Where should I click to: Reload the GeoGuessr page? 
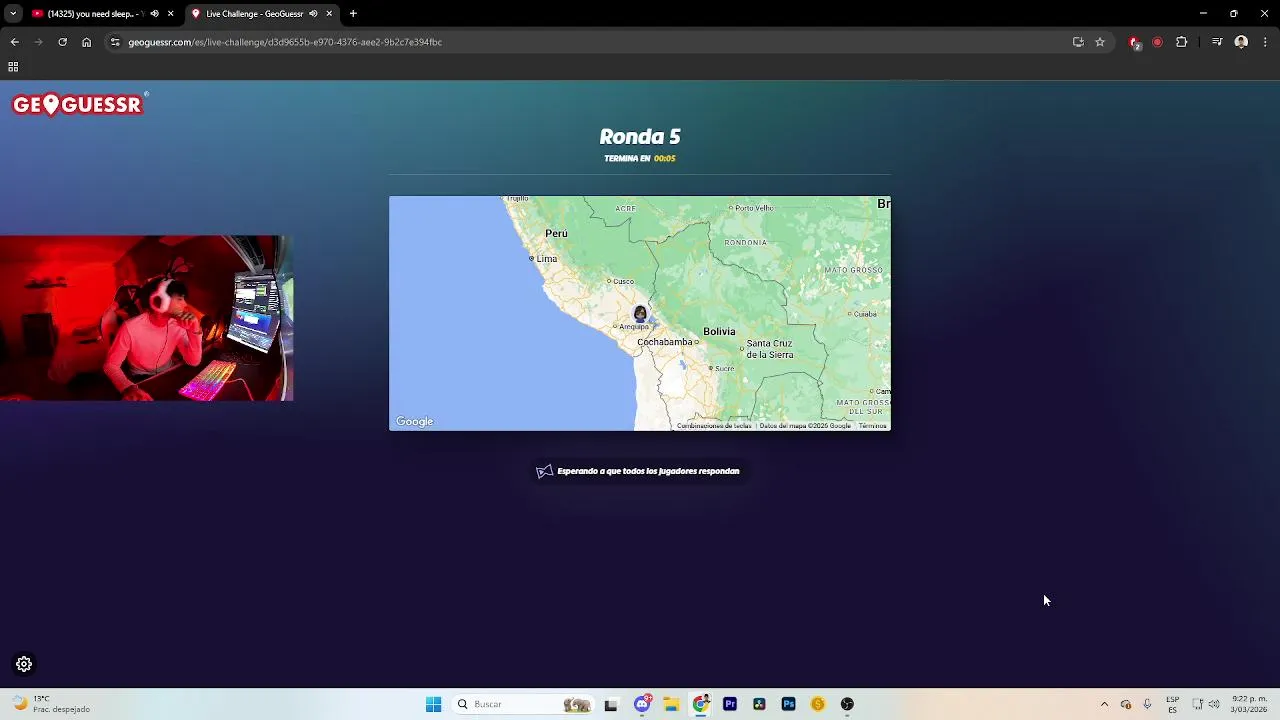coord(62,42)
